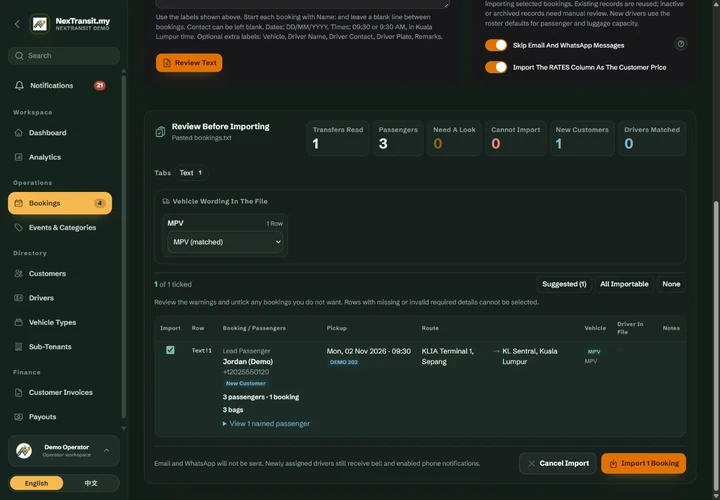Click into the sidebar Search field
This screenshot has height=500, width=720.
(x=64, y=56)
